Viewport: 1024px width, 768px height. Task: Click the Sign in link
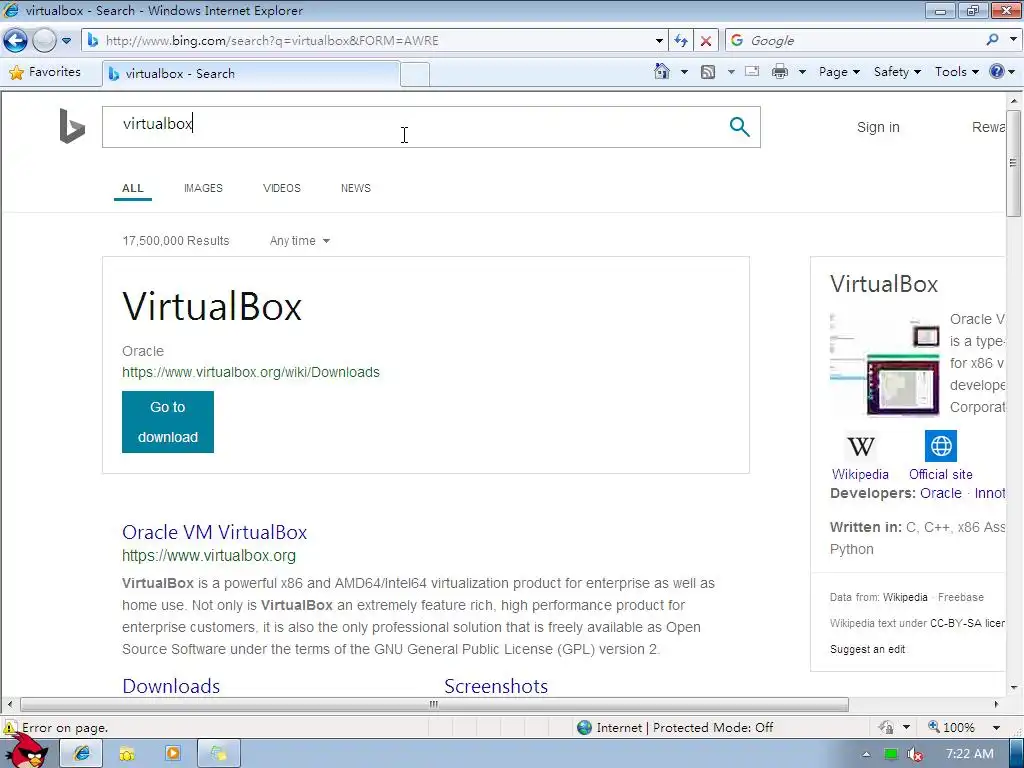(878, 127)
